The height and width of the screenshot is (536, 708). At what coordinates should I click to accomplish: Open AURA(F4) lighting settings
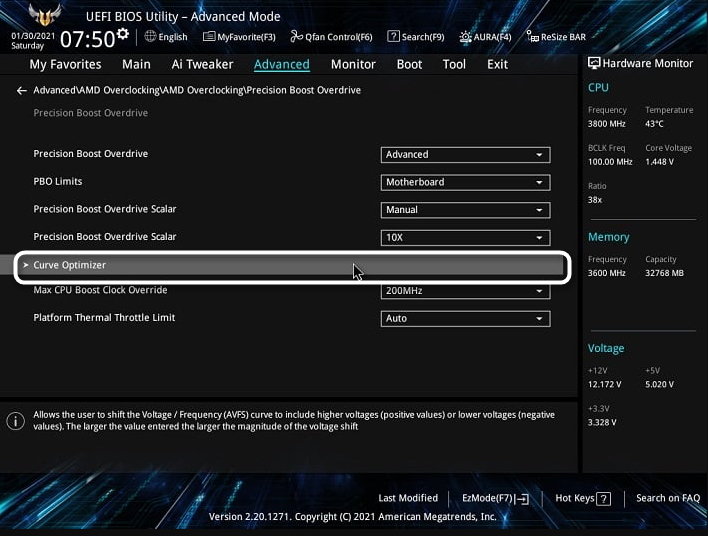tap(485, 37)
